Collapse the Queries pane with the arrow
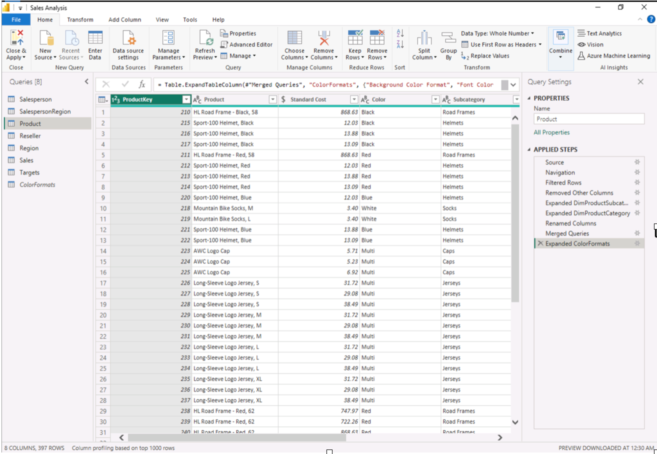The height and width of the screenshot is (454, 657). [86, 82]
